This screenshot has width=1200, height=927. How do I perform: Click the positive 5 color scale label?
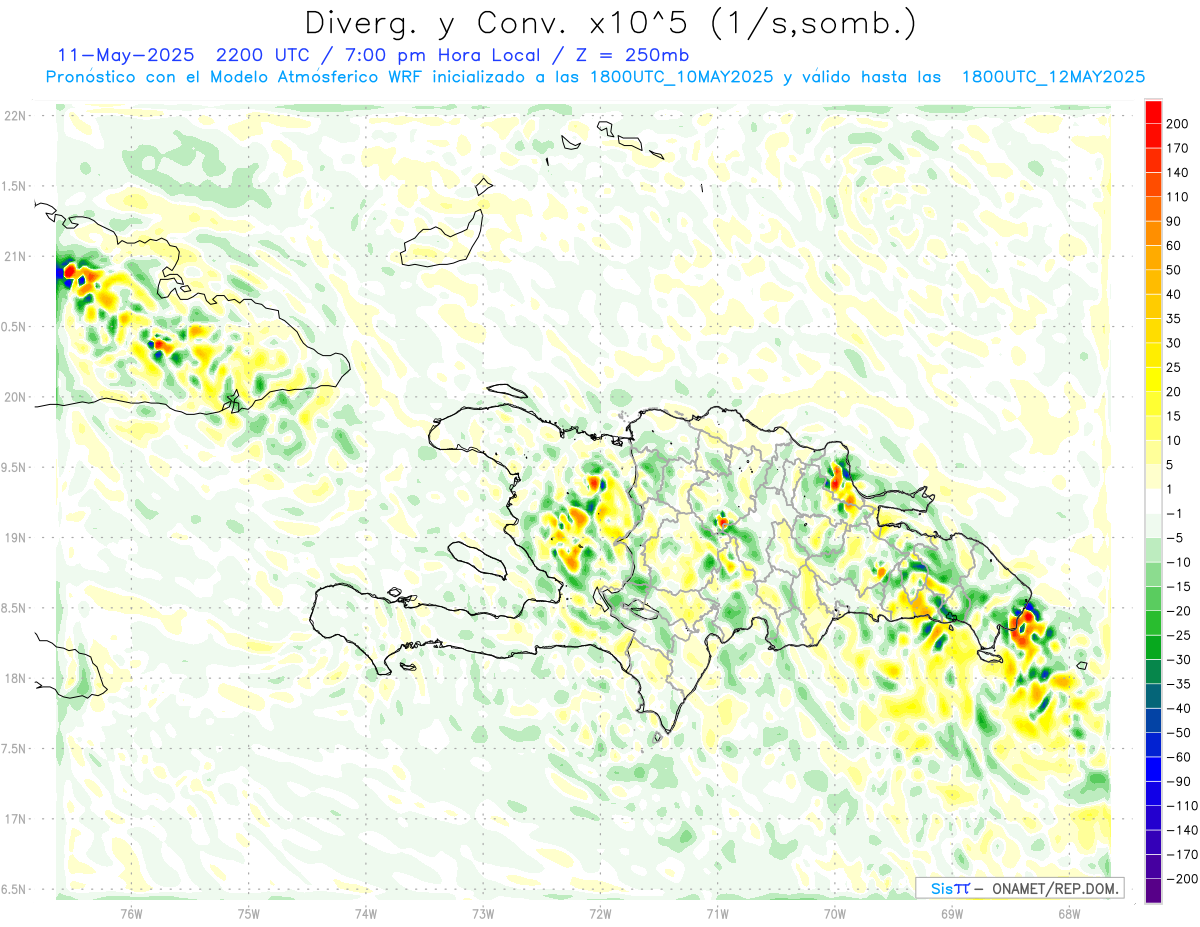click(1170, 465)
